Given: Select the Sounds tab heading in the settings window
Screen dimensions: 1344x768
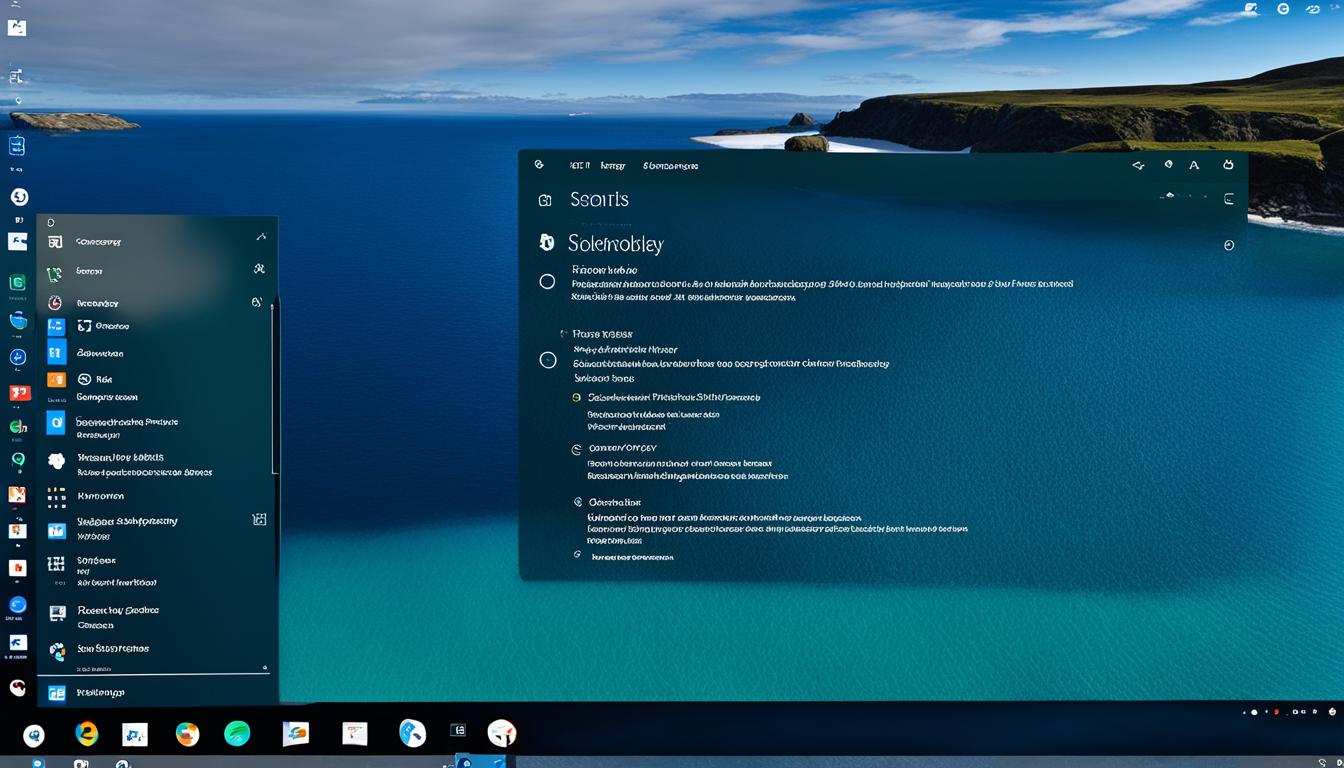Looking at the screenshot, I should (601, 199).
